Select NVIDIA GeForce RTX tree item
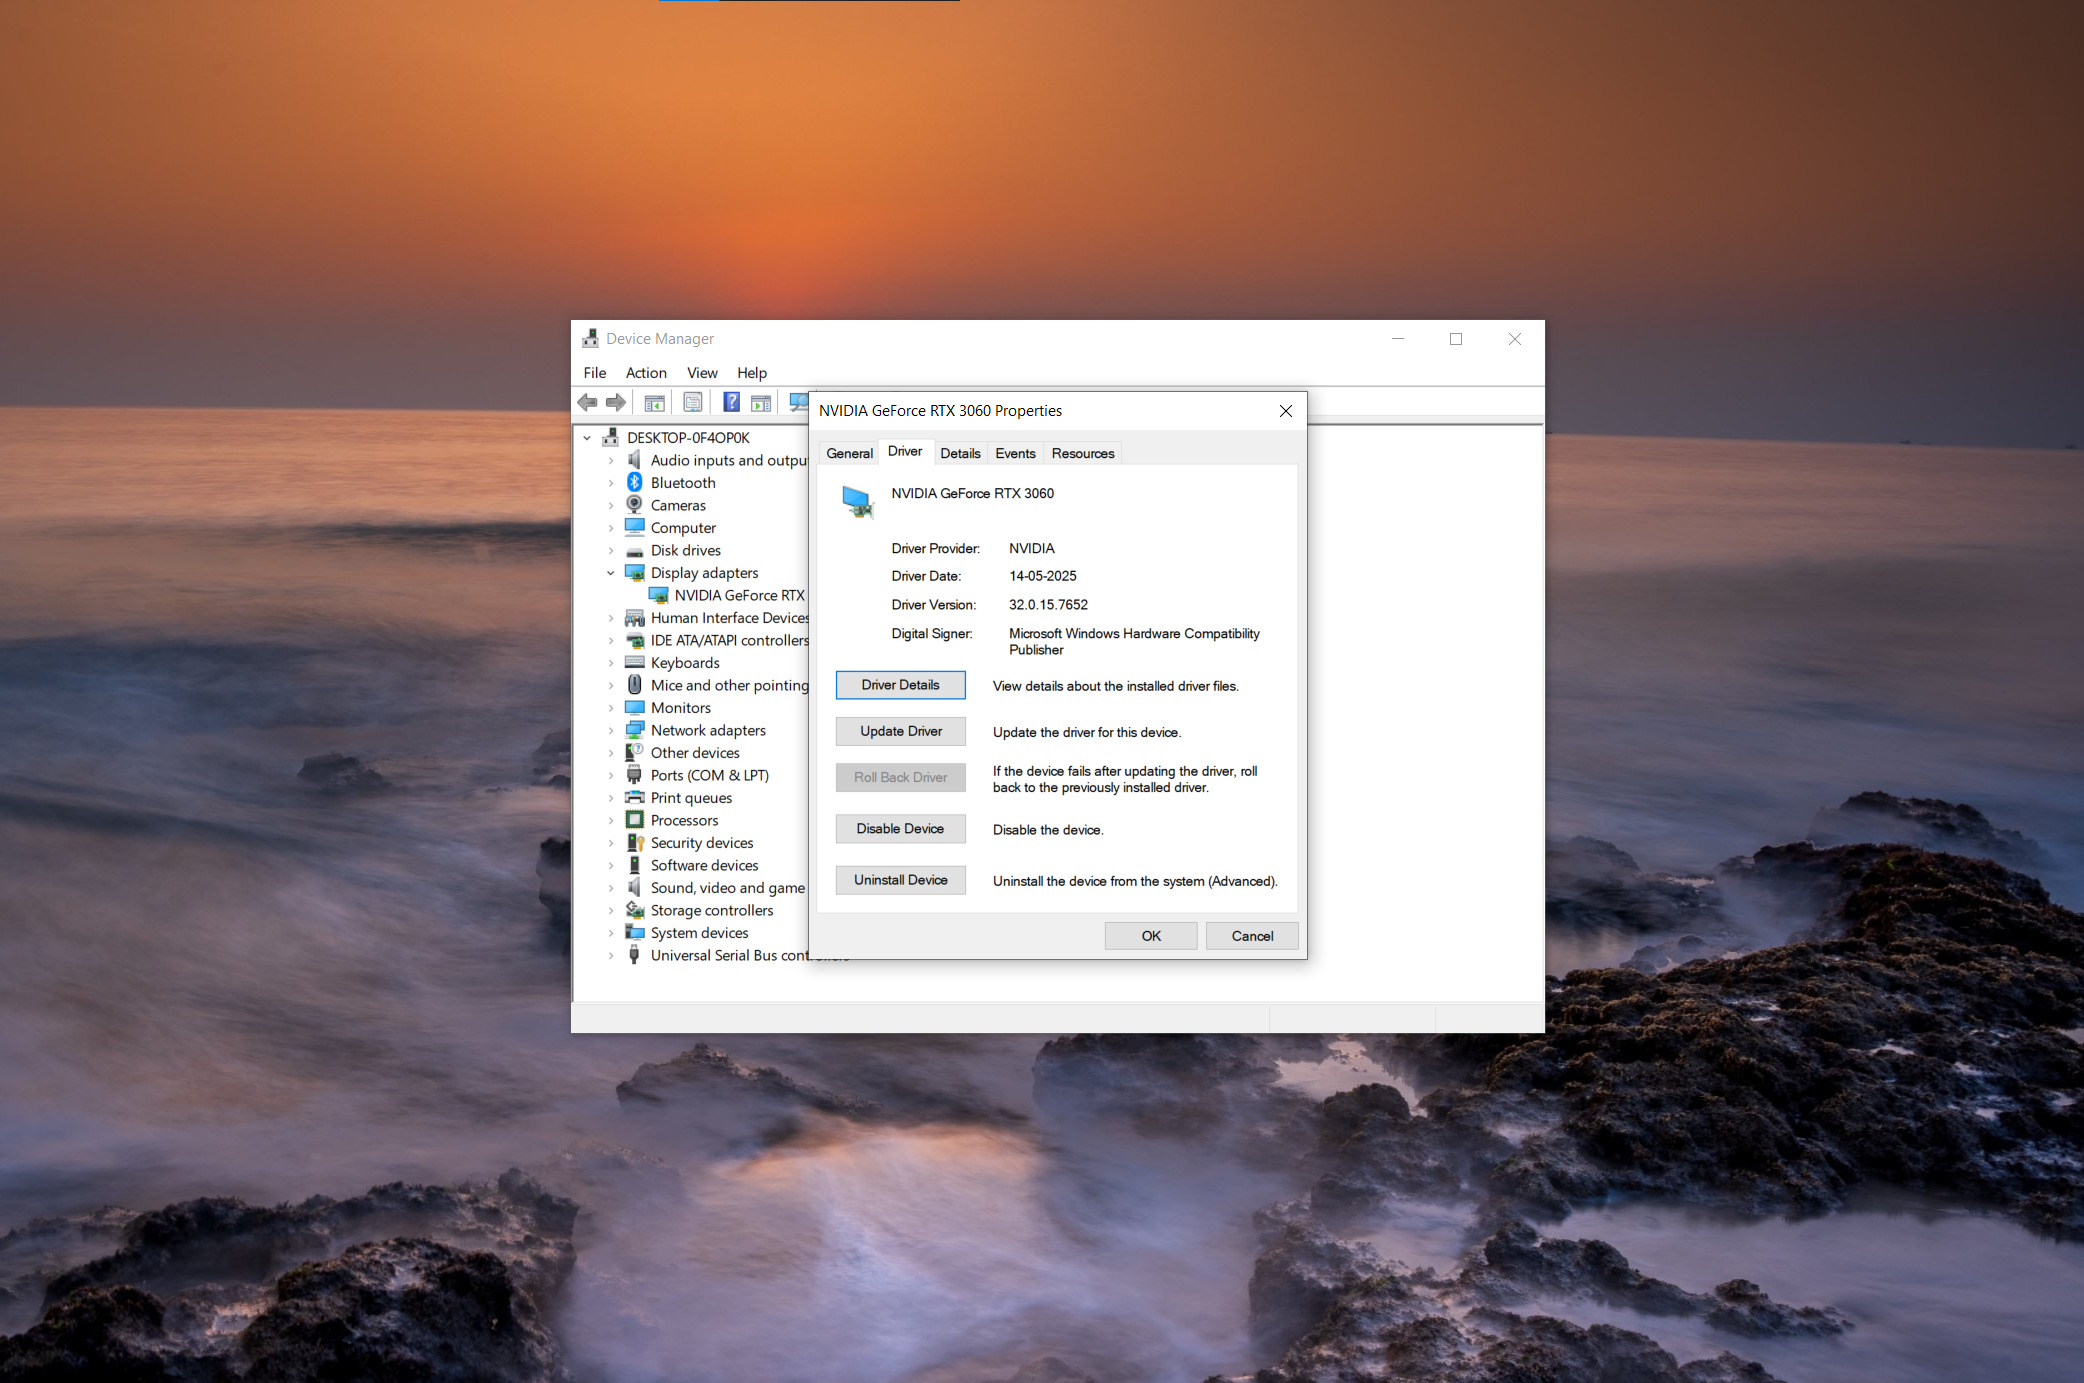The width and height of the screenshot is (2084, 1383). point(738,595)
